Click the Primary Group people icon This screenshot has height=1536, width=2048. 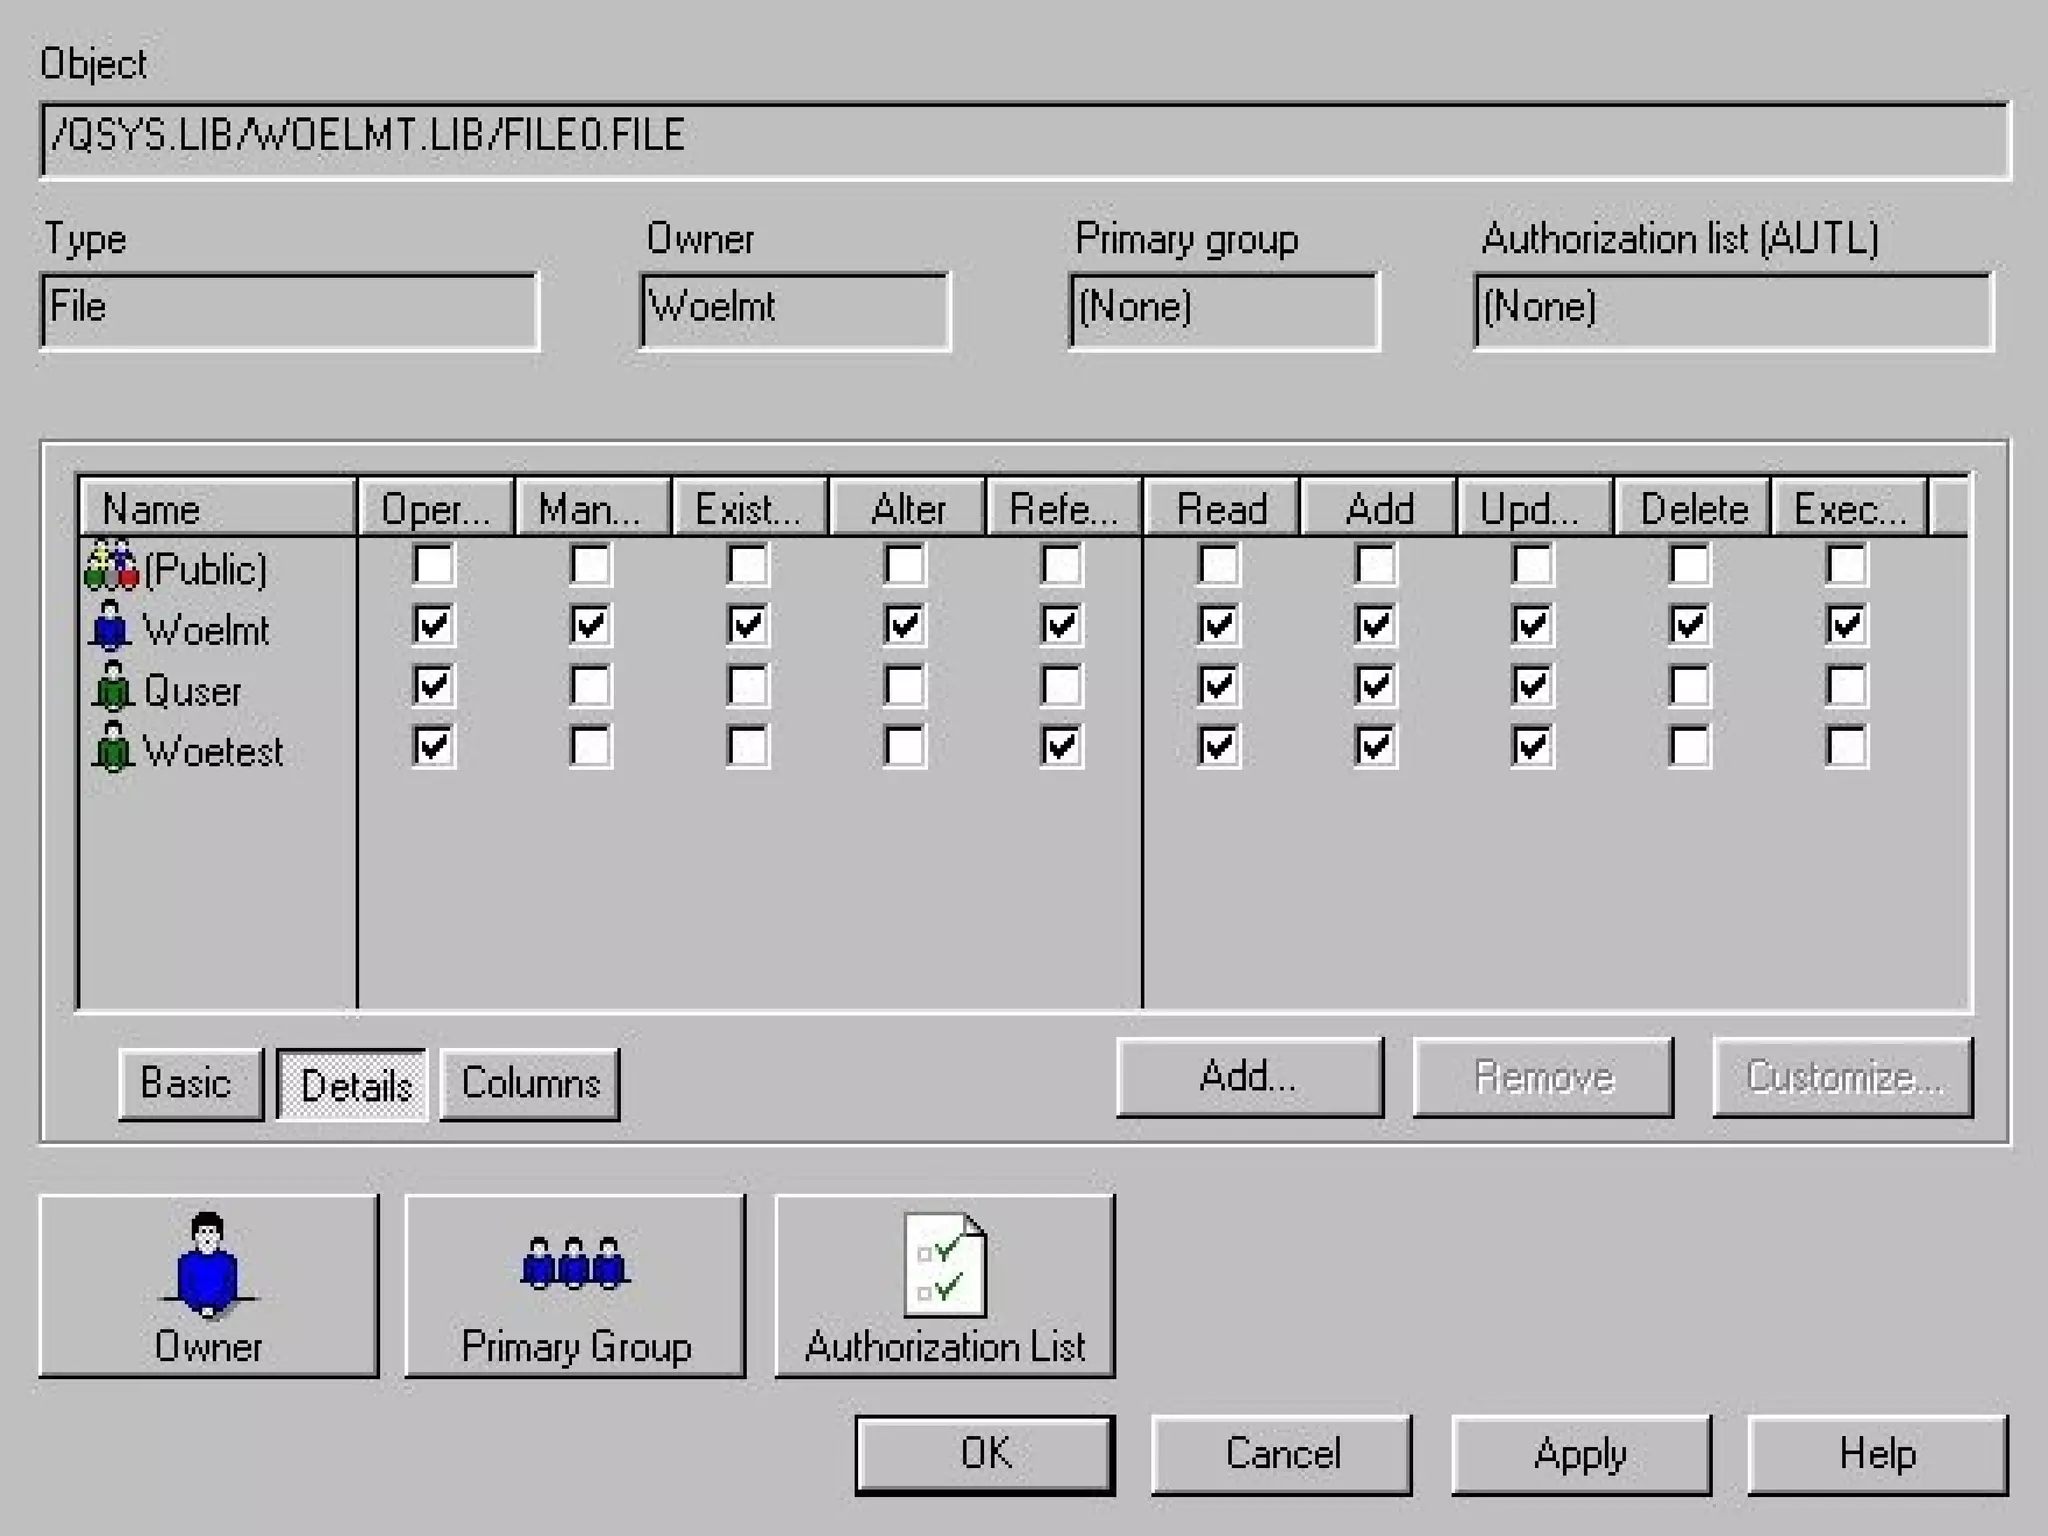(x=574, y=1264)
